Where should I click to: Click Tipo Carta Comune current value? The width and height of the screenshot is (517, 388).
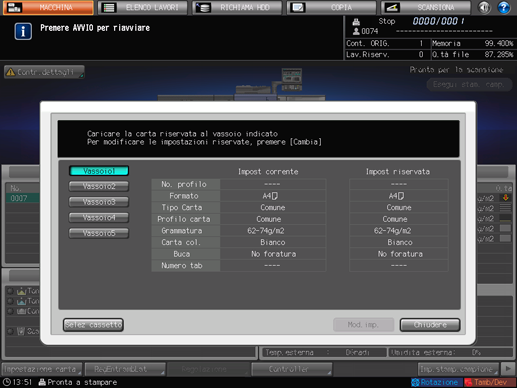[x=273, y=207]
